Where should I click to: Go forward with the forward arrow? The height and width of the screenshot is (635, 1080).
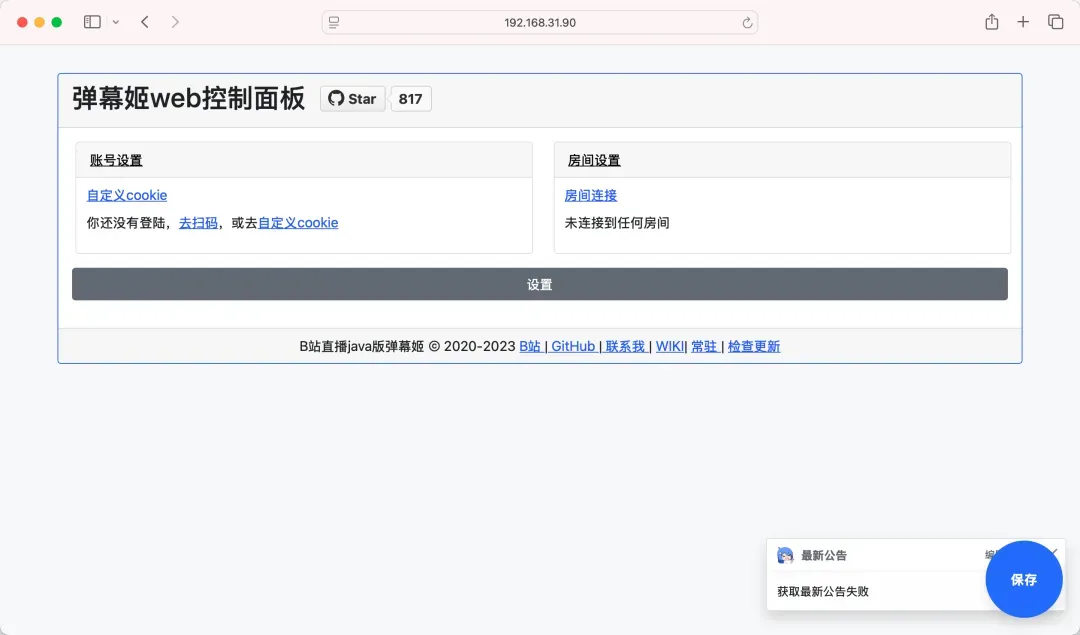pyautogui.click(x=175, y=22)
